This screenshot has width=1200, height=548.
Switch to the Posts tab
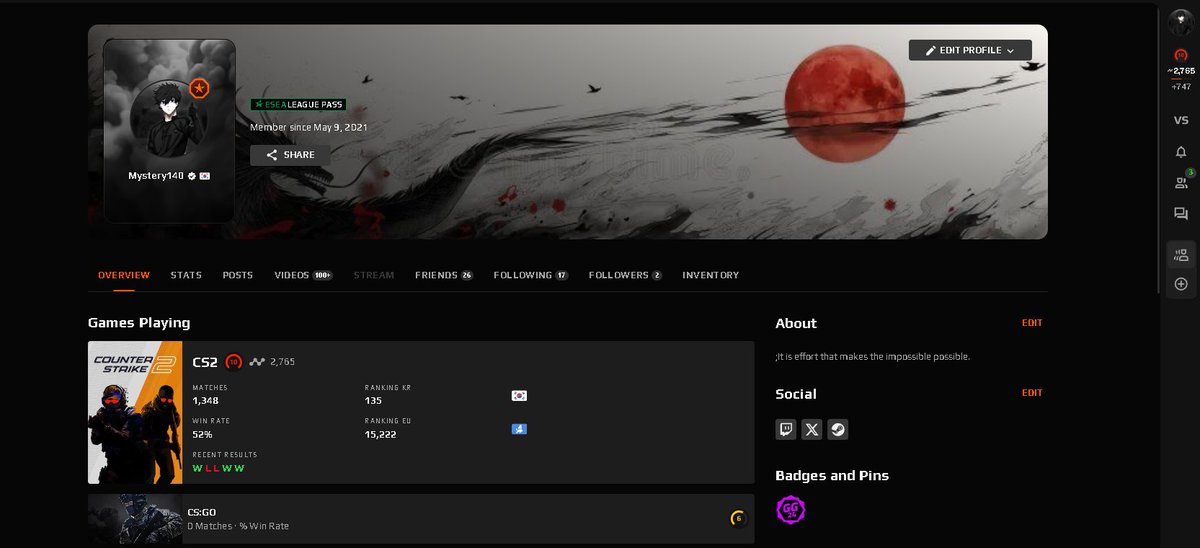tap(238, 275)
